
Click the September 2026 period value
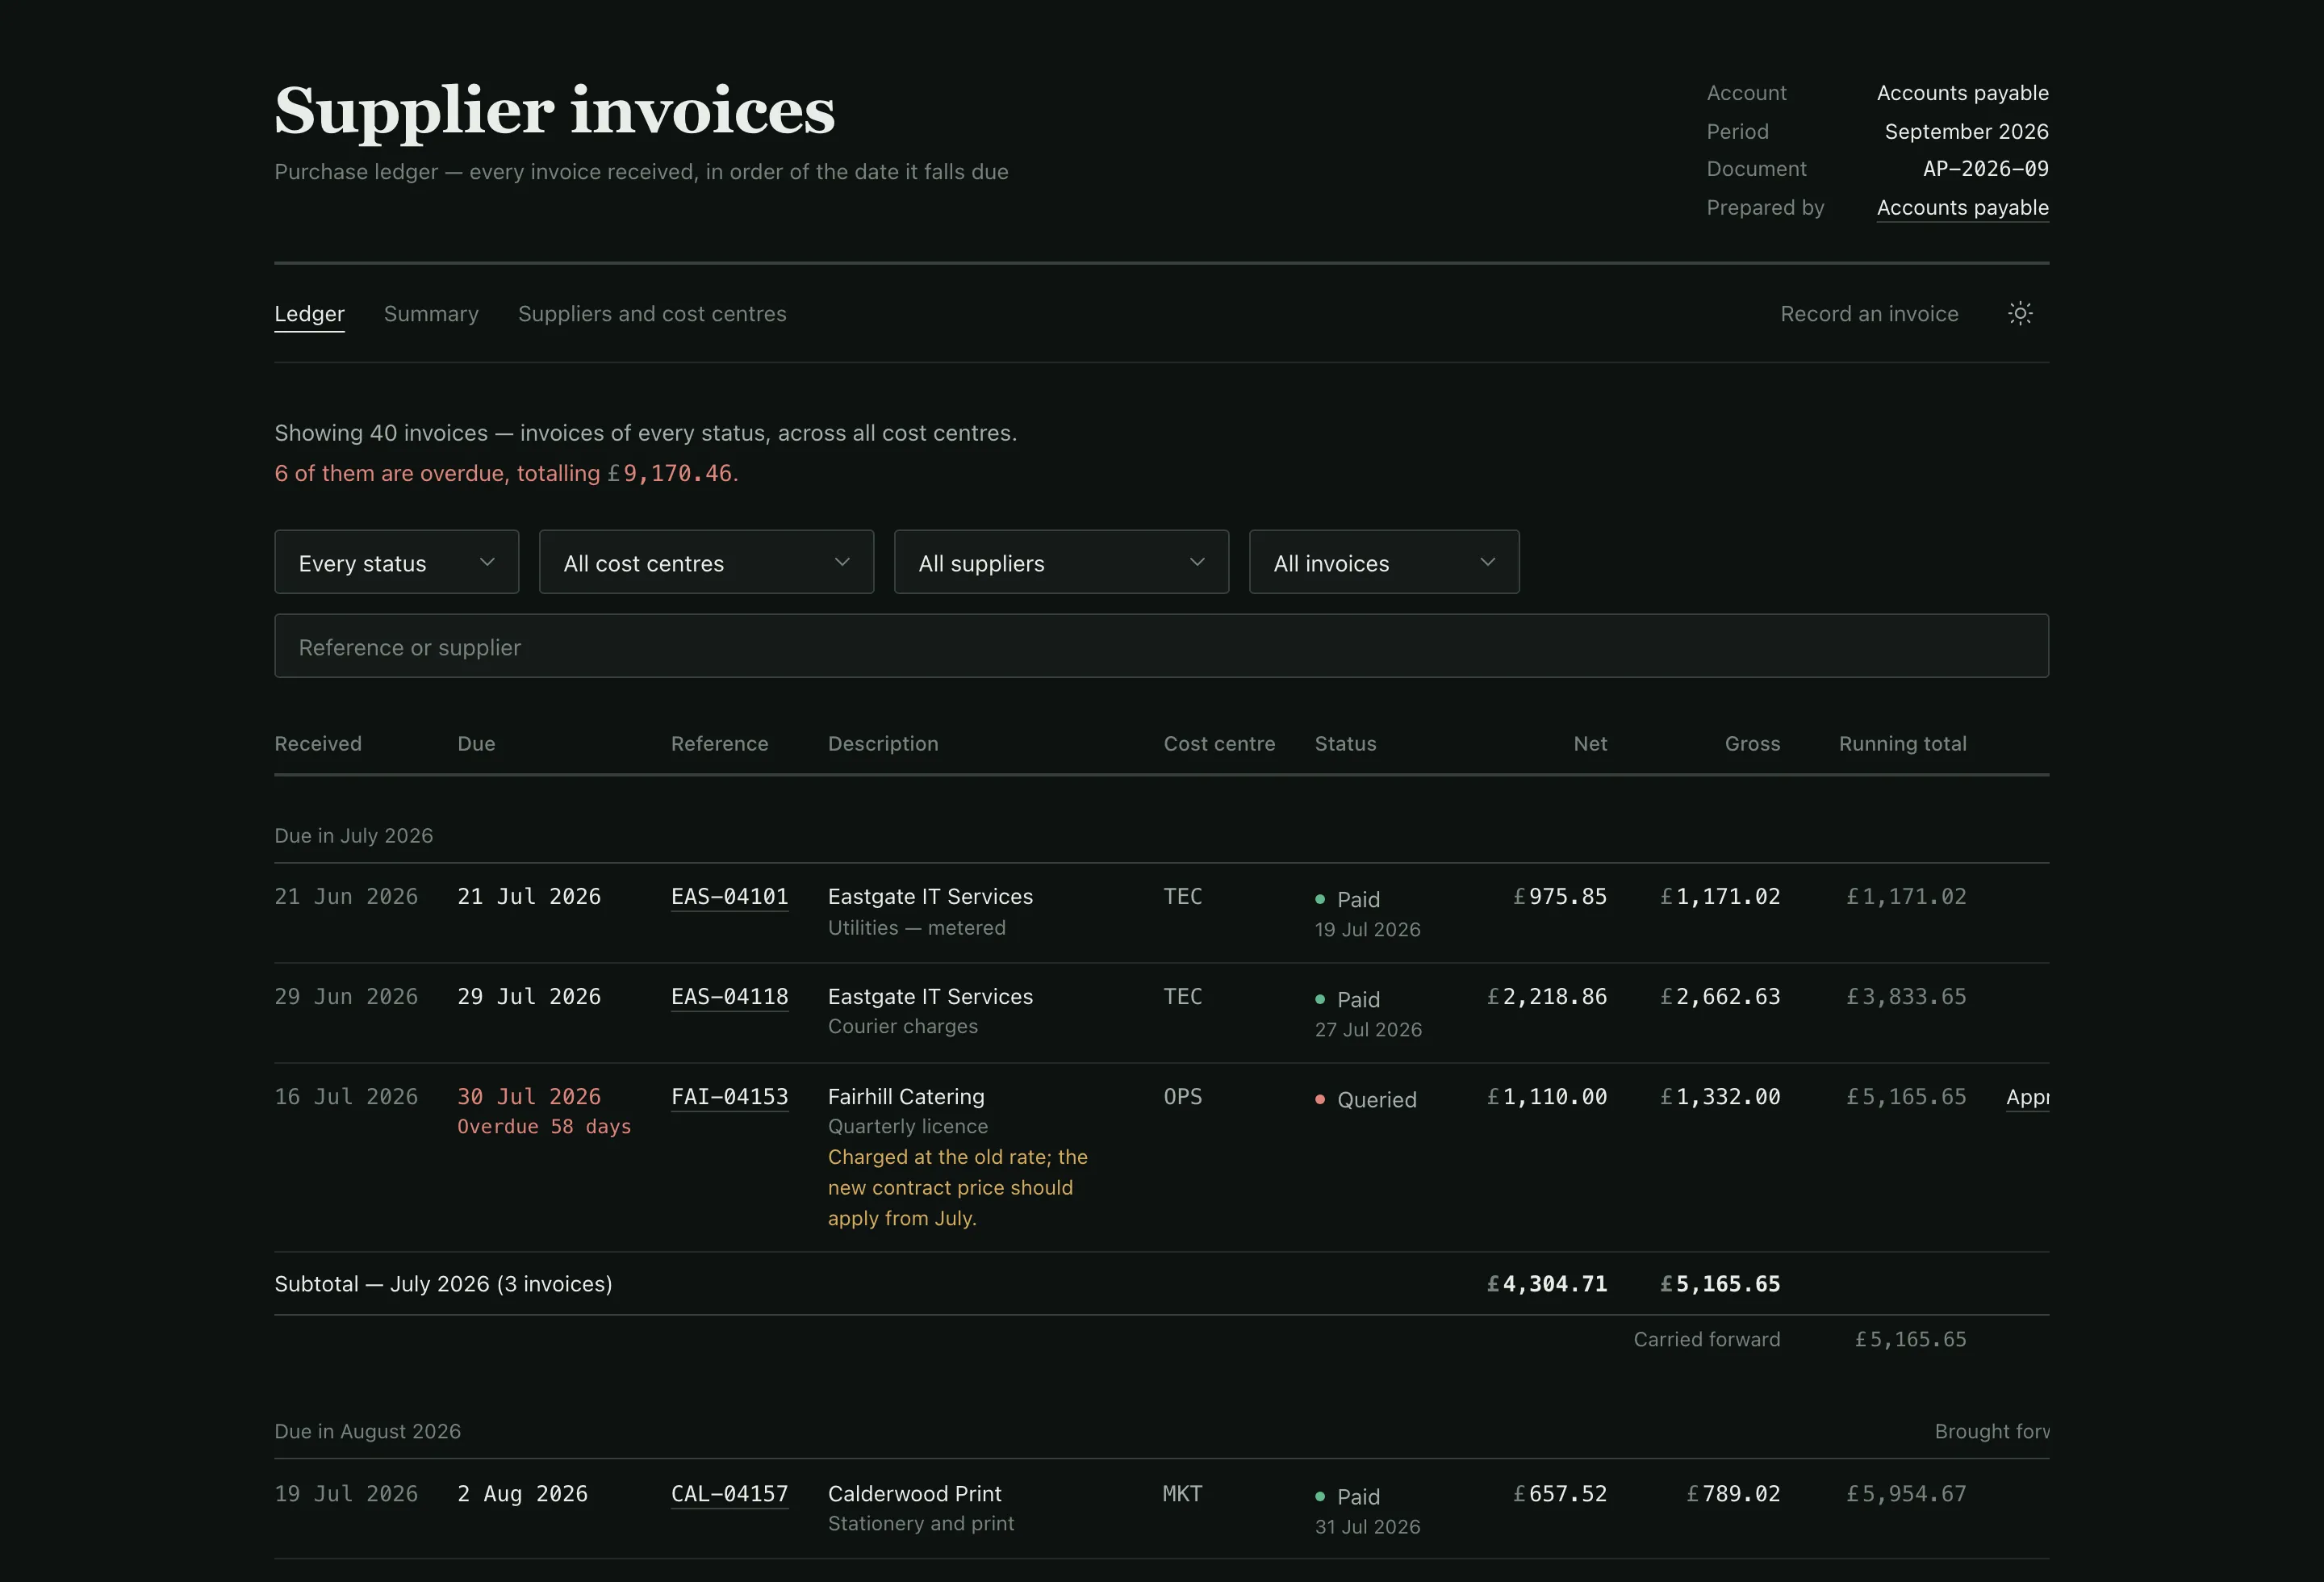pos(1966,132)
